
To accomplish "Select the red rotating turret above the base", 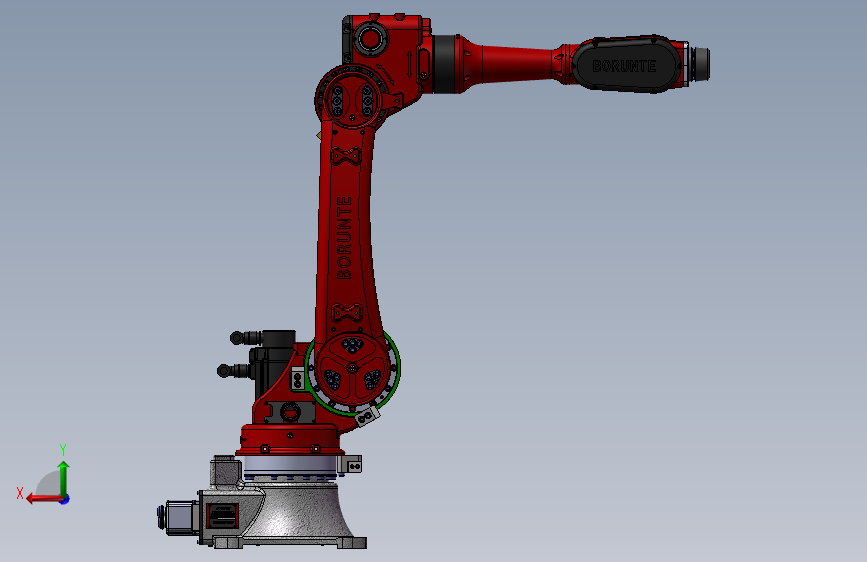I will tap(289, 440).
